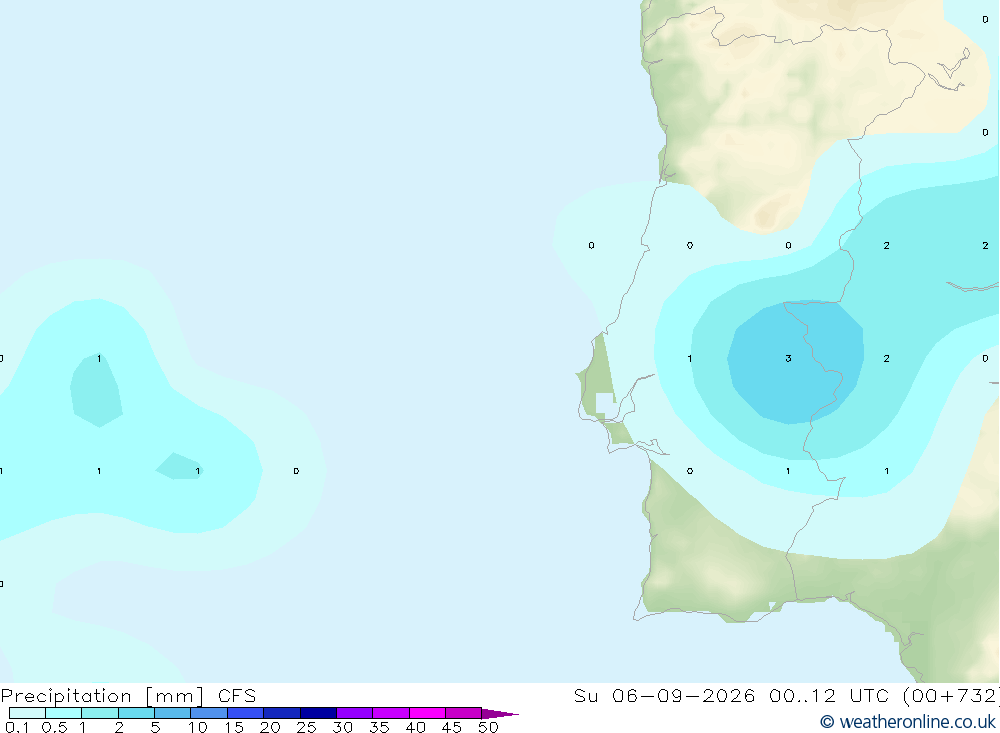Click the legend label '35'
This screenshot has width=1000, height=733.
pyautogui.click(x=379, y=727)
